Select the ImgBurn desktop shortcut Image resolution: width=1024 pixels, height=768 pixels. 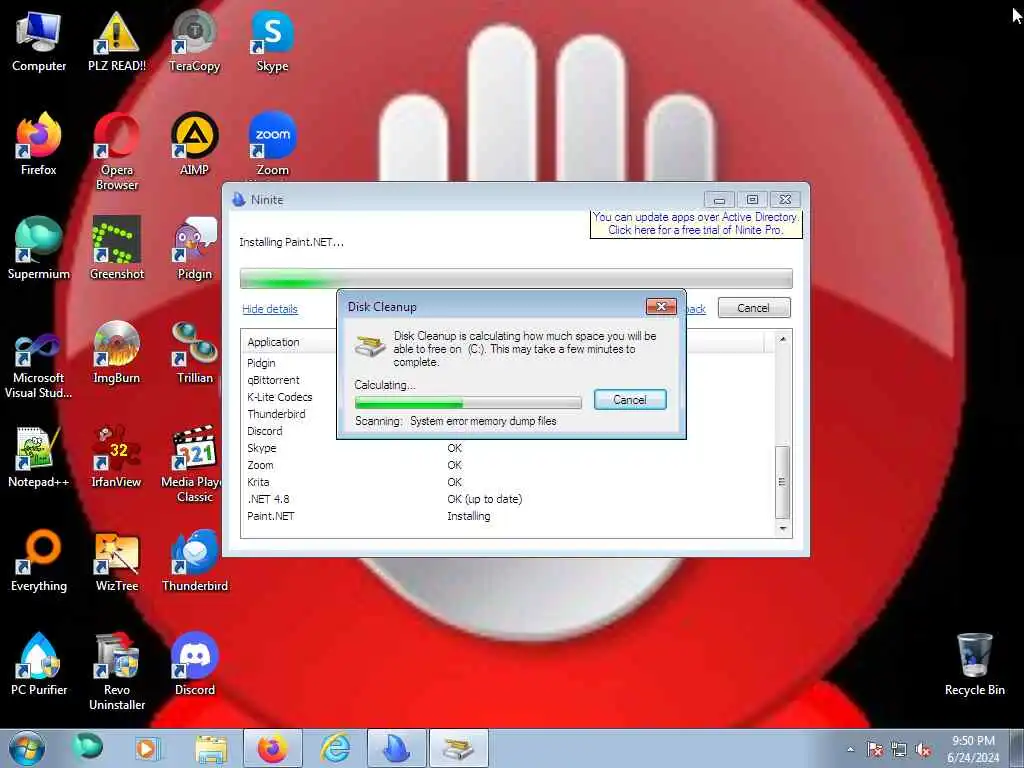click(x=117, y=353)
